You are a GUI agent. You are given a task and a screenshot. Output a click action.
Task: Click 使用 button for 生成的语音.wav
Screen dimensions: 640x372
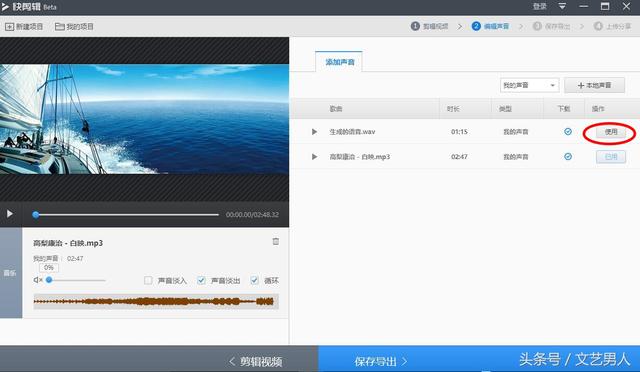coord(611,132)
